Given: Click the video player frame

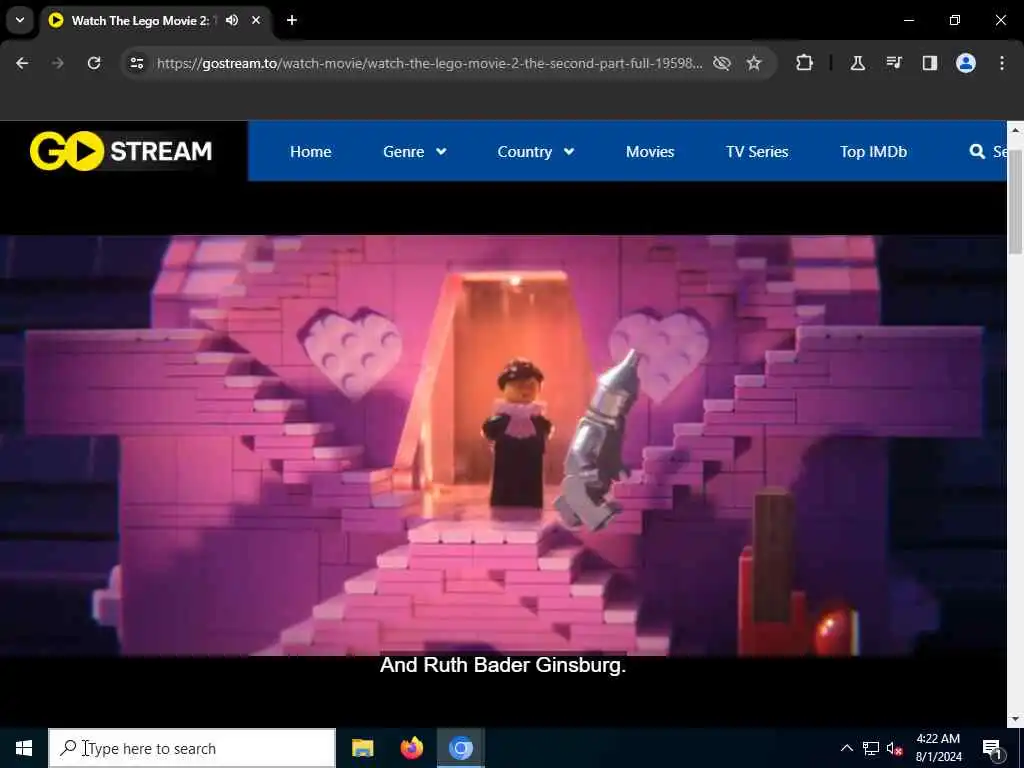Looking at the screenshot, I should (503, 445).
